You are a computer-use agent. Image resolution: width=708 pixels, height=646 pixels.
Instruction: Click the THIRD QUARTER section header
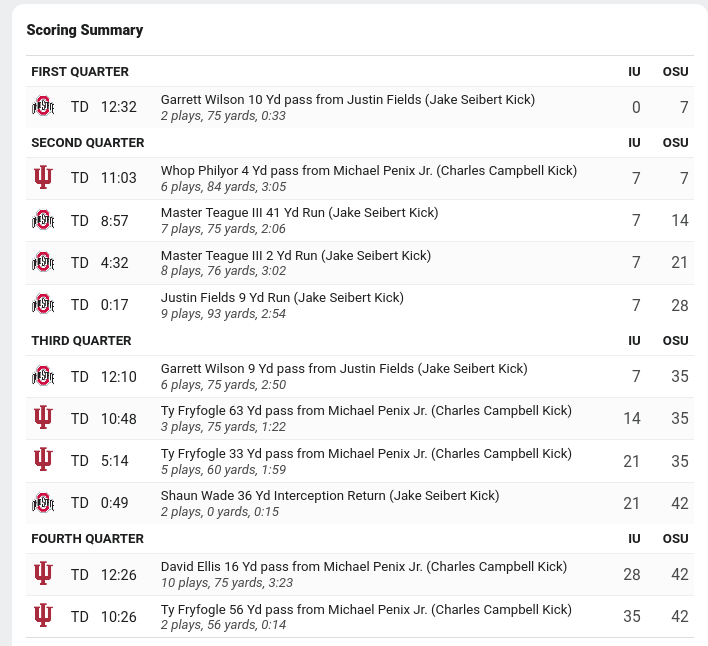click(81, 341)
